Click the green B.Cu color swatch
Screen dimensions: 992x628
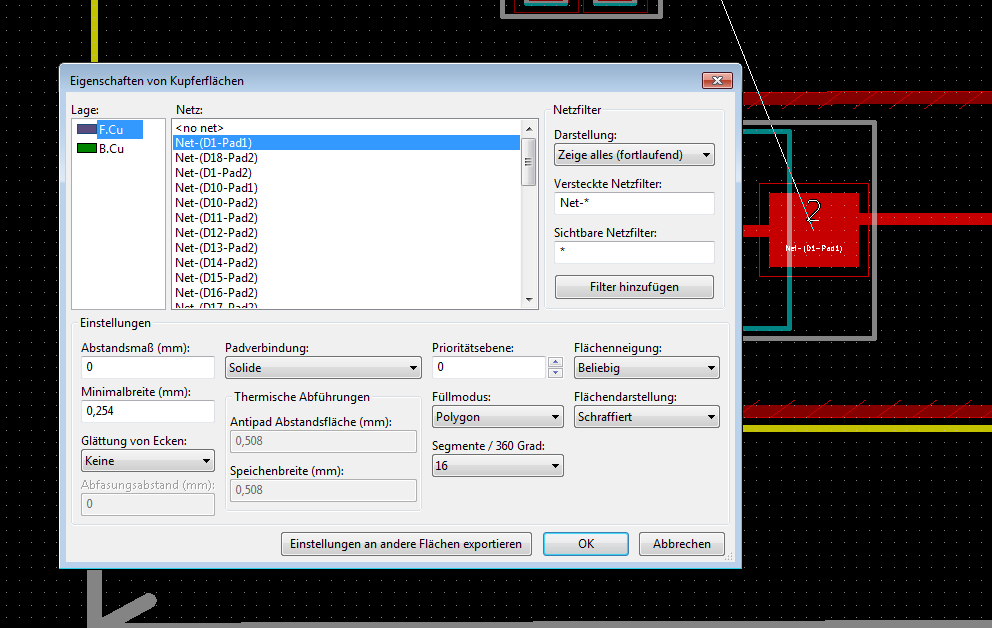coord(87,148)
